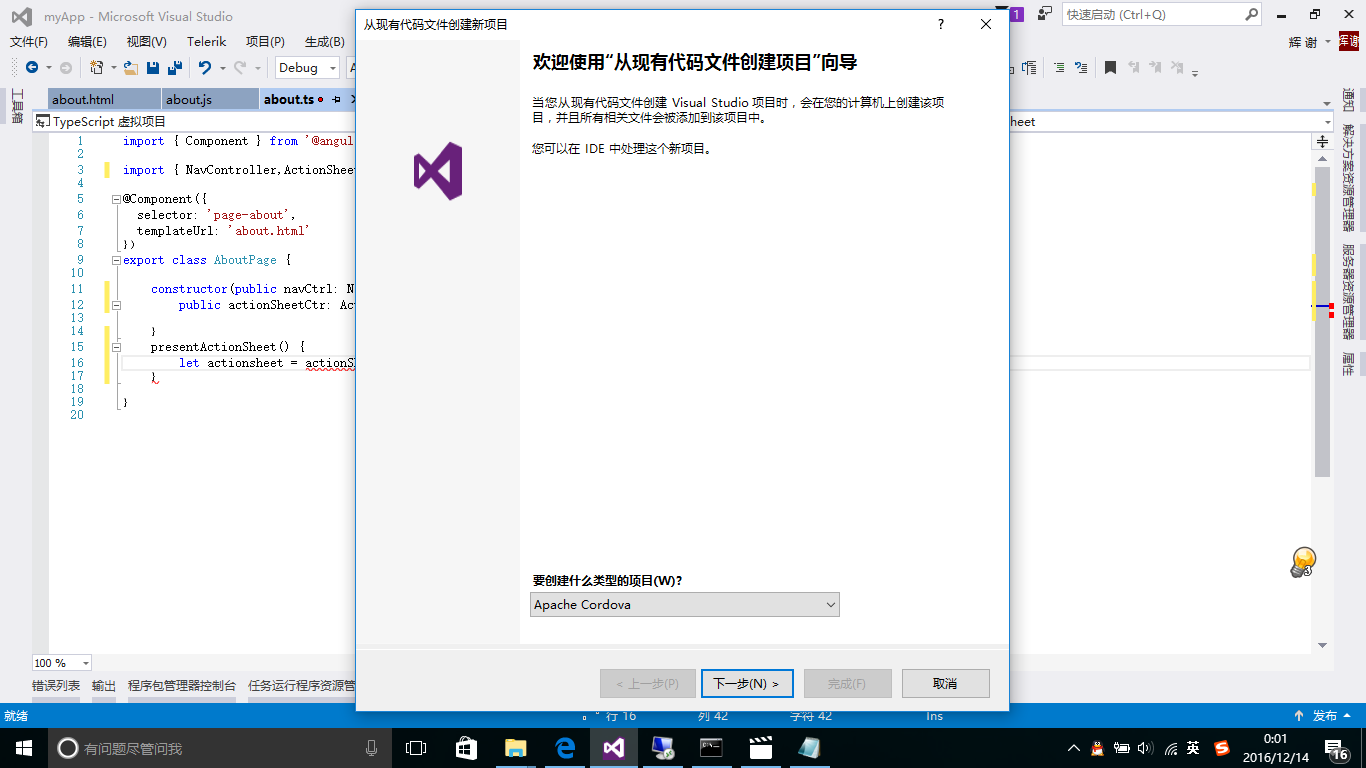Click the split editor handle above scrollbar

click(1322, 142)
